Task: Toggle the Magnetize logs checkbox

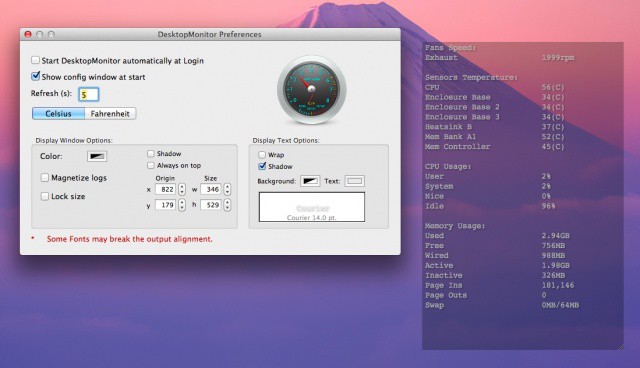Action: pyautogui.click(x=45, y=177)
